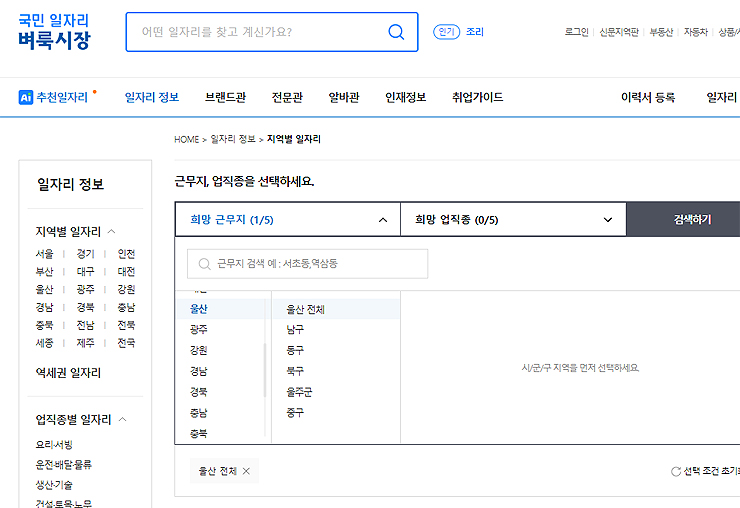Viewport: 740px width, 508px height.
Task: Open the 벼룩시장 logo home link
Action: pyautogui.click(x=54, y=32)
